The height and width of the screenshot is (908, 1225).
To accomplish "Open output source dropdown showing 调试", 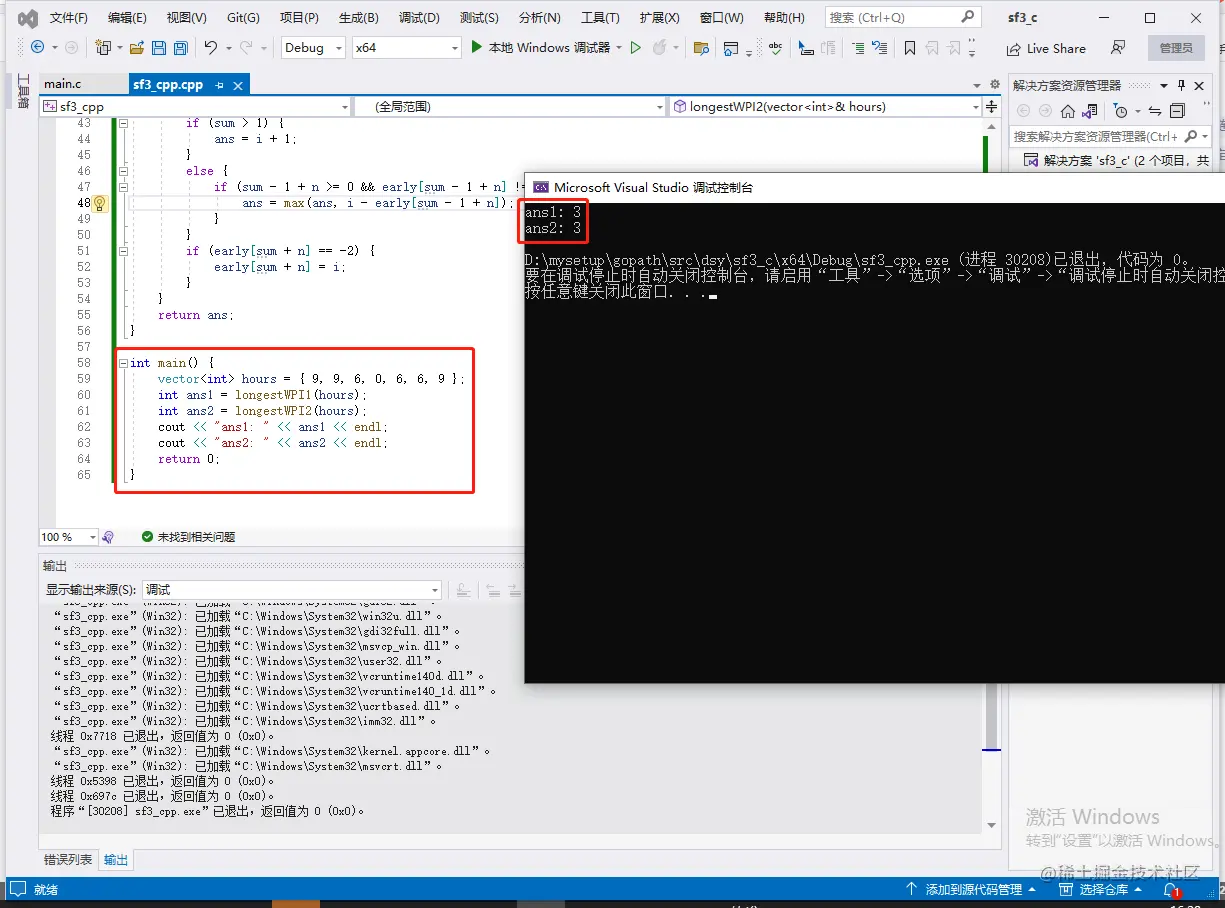I will [292, 590].
